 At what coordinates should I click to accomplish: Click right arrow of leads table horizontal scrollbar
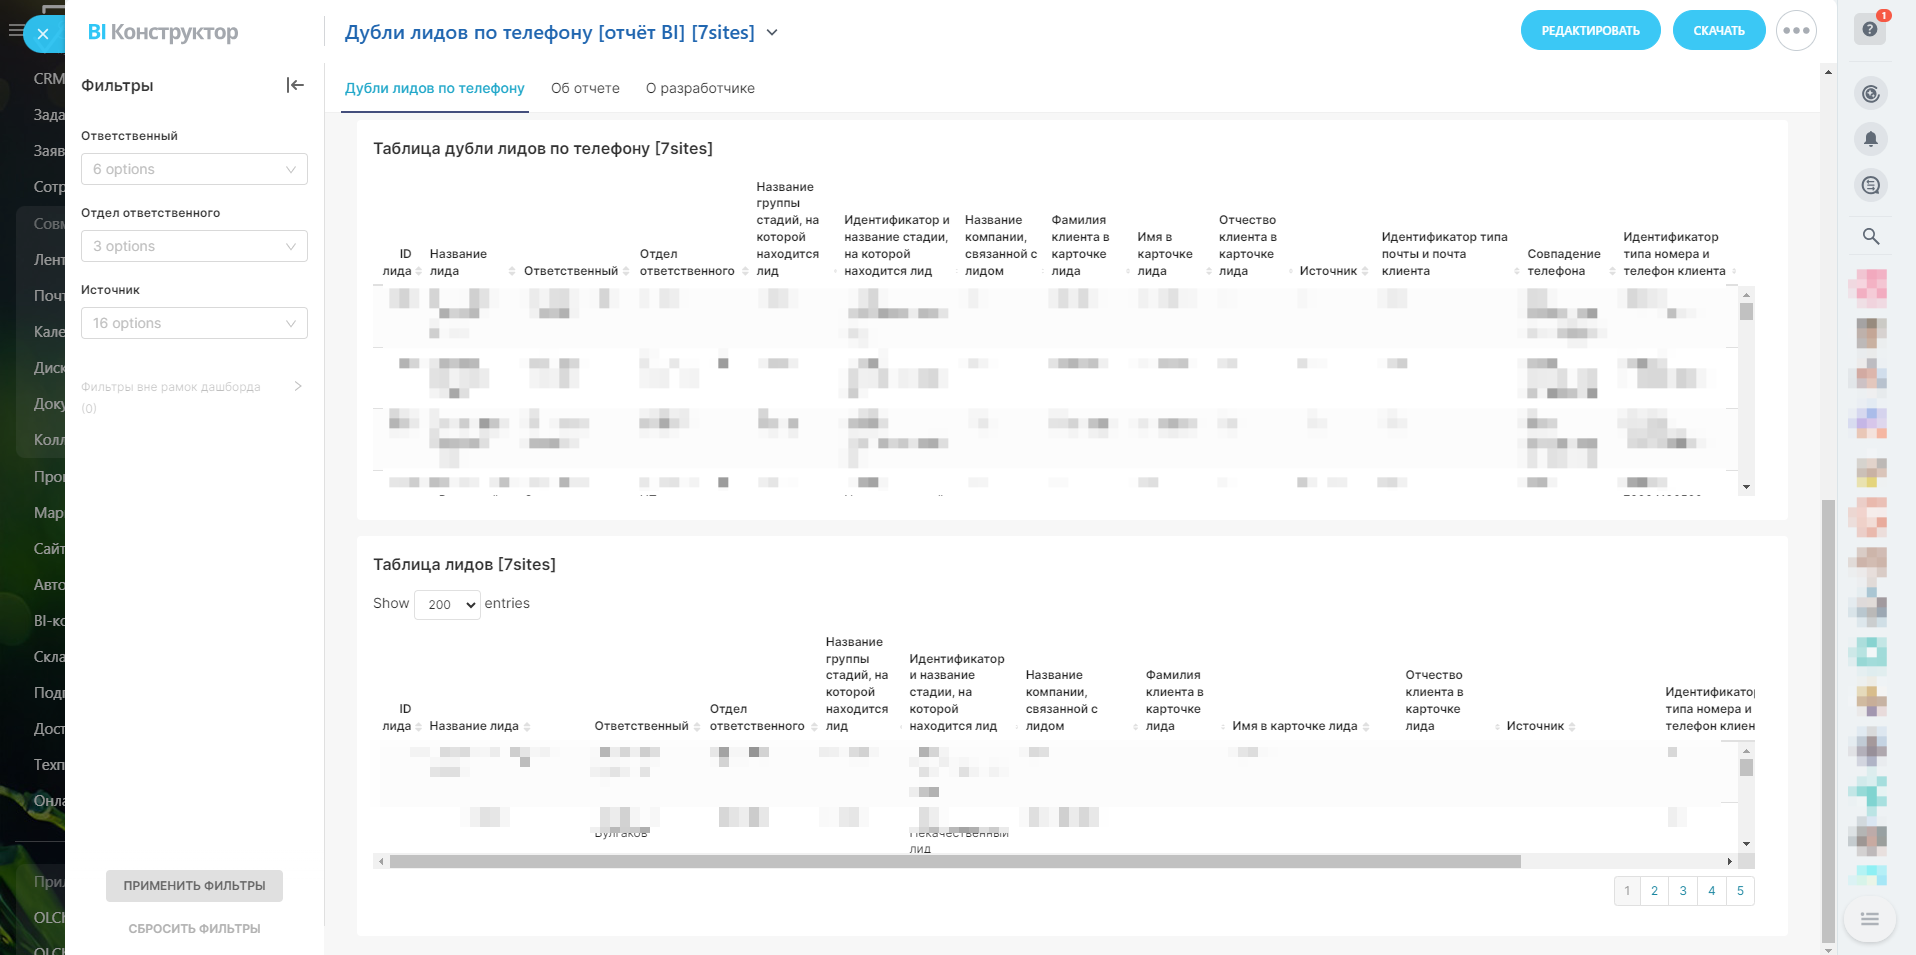(1730, 861)
